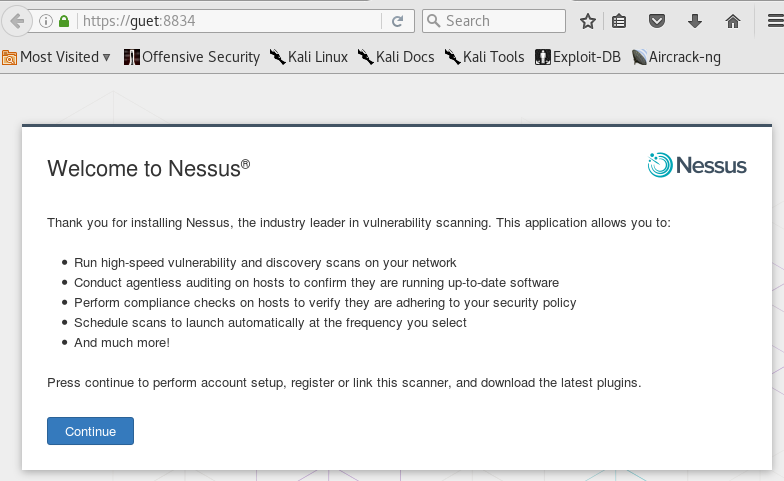Click the Nessus logo
This screenshot has height=481, width=784.
tap(697, 165)
